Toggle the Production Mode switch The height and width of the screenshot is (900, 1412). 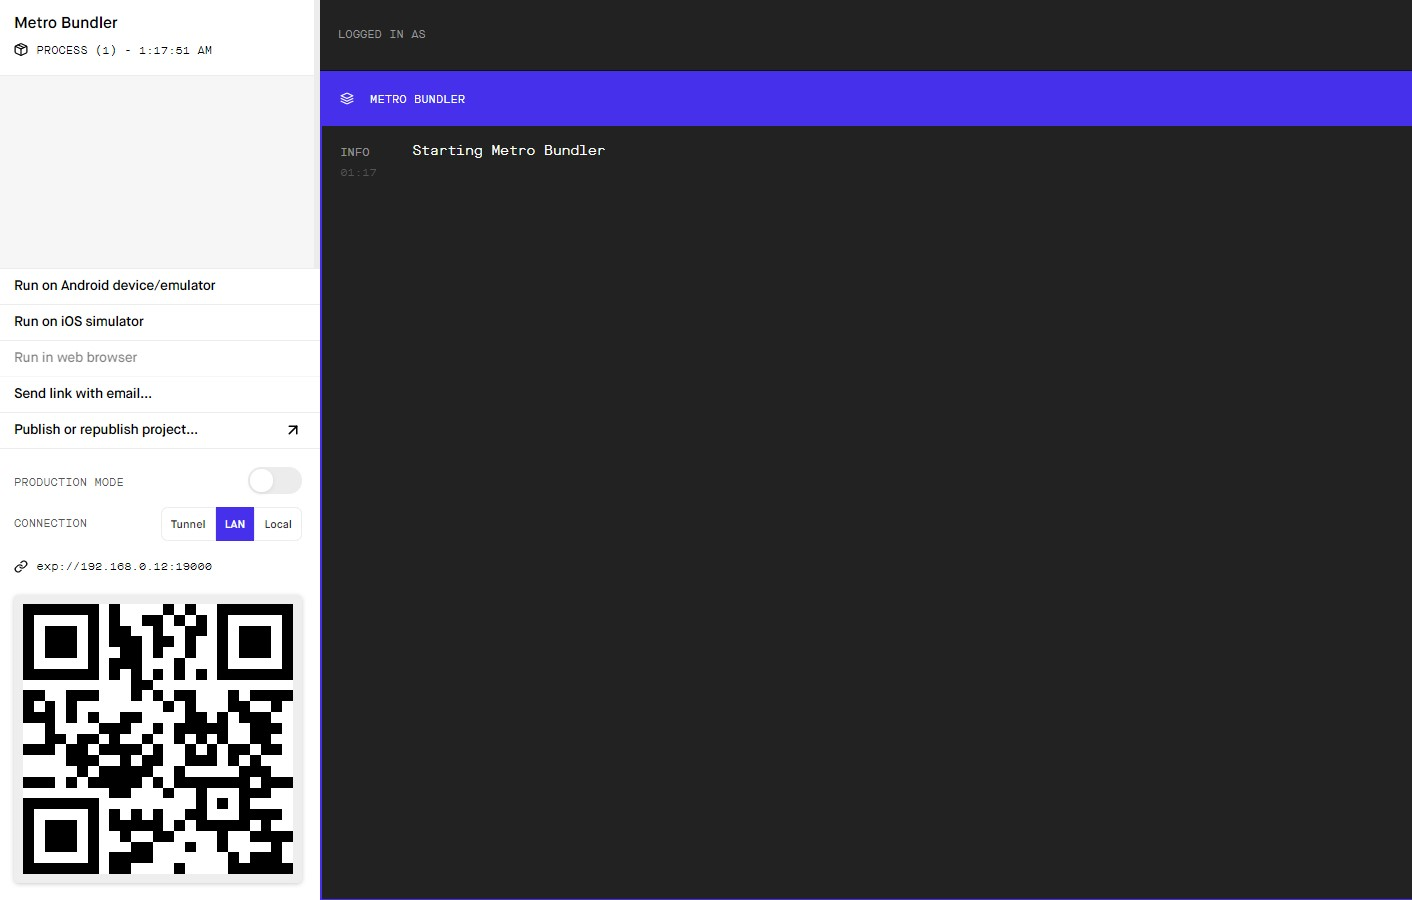coord(275,481)
